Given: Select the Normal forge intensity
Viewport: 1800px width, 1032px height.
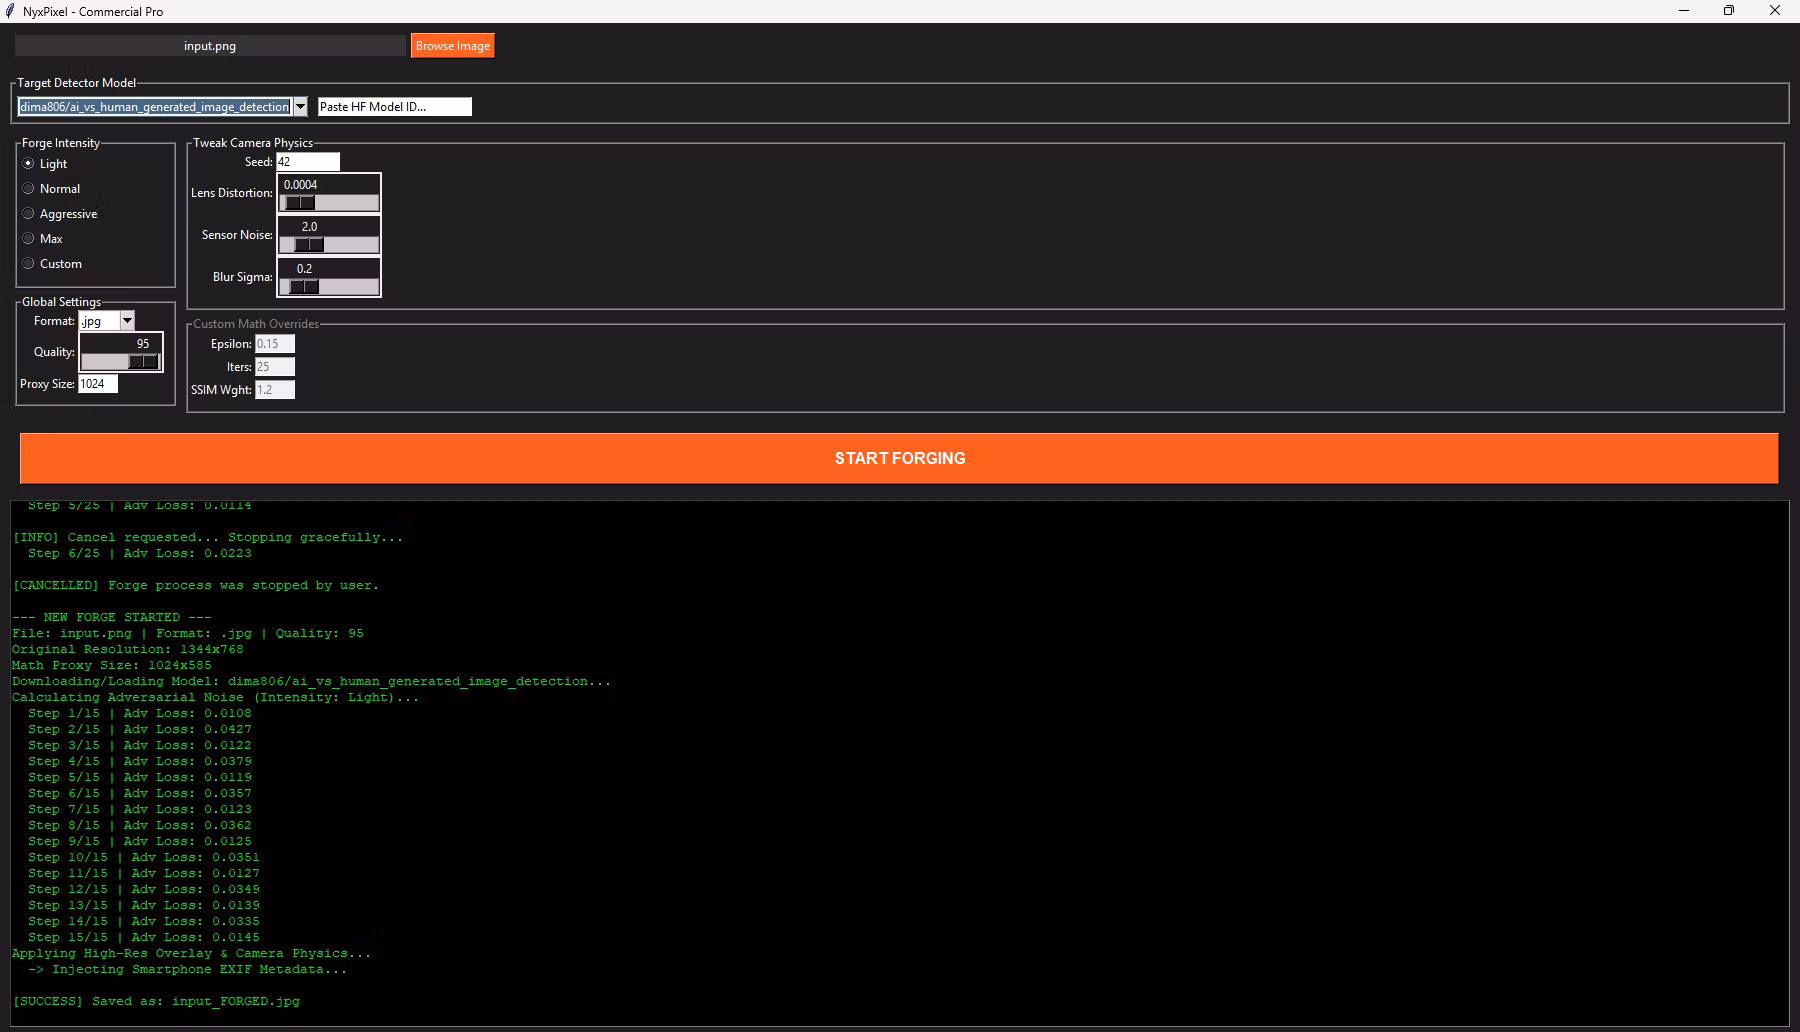Looking at the screenshot, I should coord(51,189).
